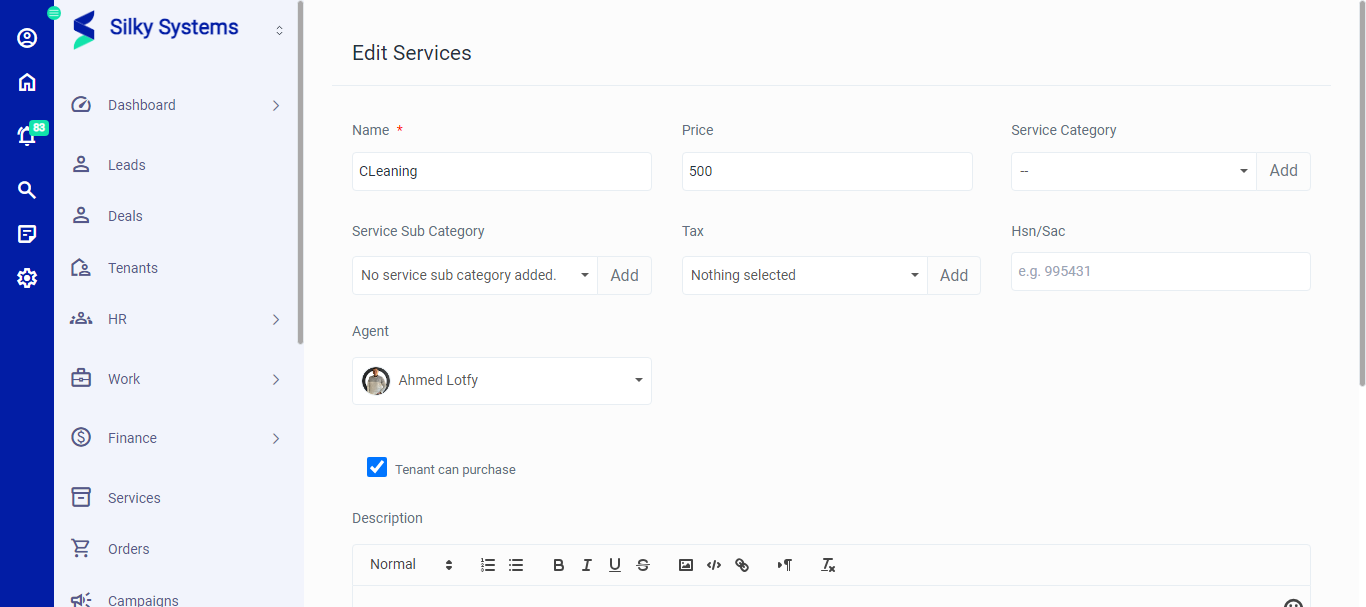Insert an image in the description editor
Image resolution: width=1366 pixels, height=607 pixels.
685,564
